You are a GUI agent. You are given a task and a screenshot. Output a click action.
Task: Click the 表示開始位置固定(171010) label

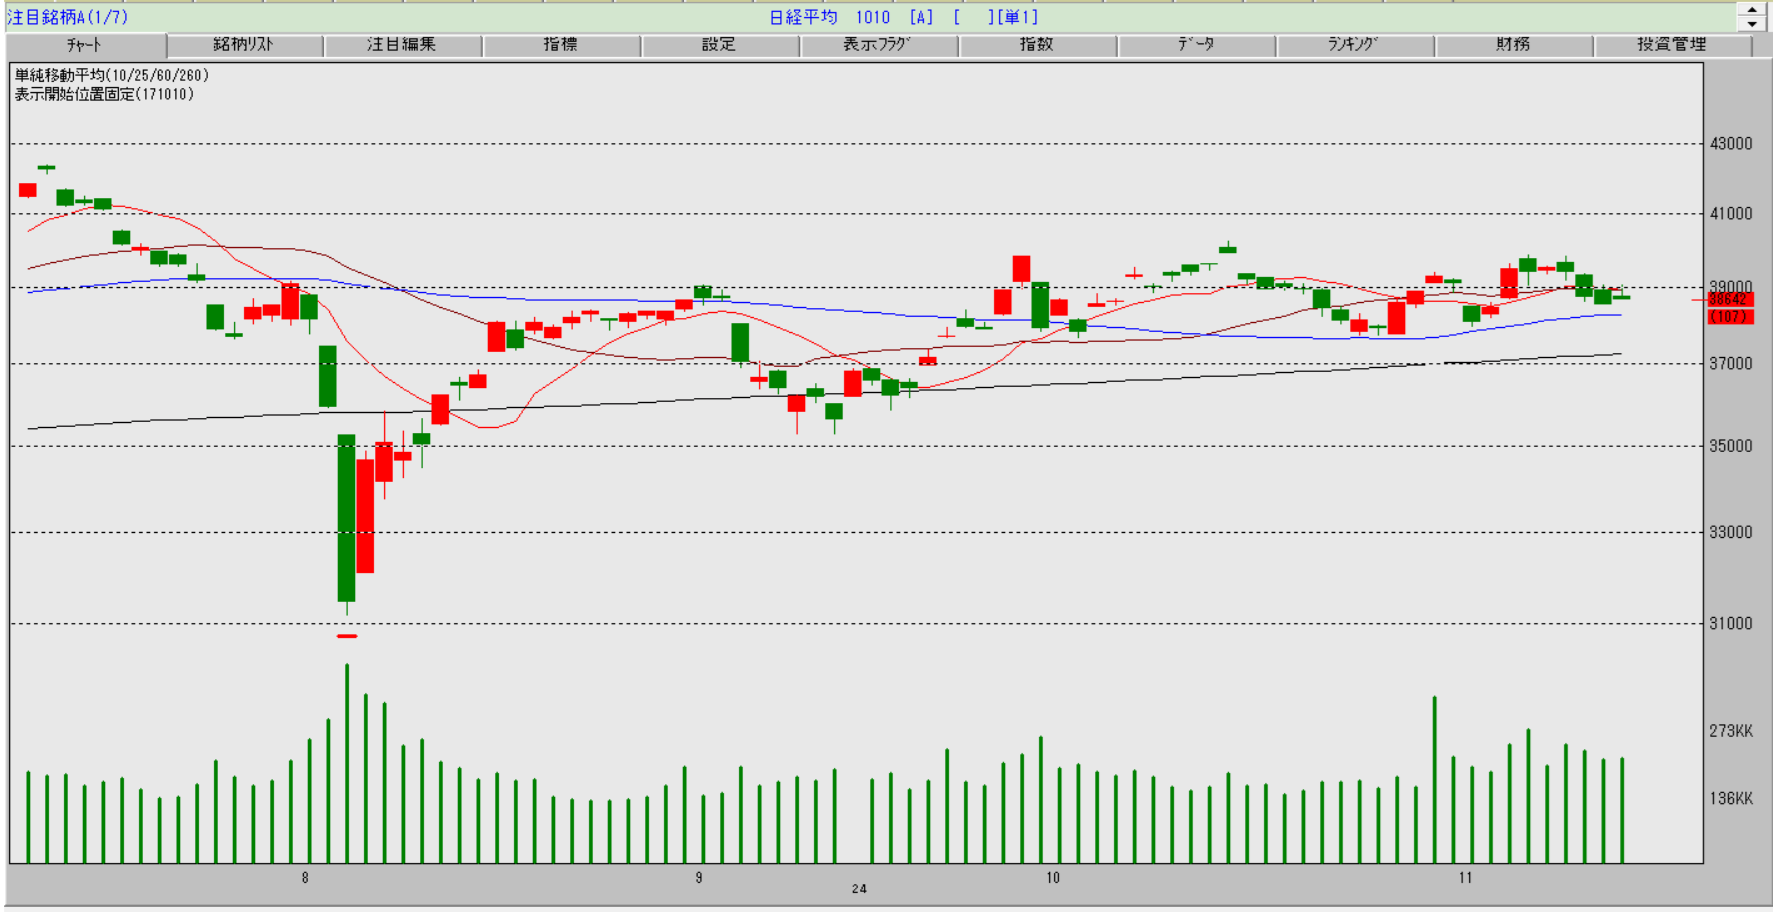point(104,94)
